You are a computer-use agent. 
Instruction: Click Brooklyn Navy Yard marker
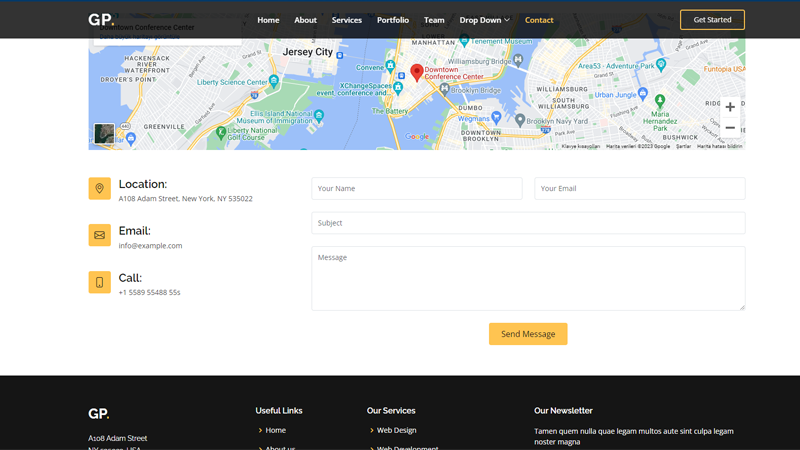[x=519, y=120]
